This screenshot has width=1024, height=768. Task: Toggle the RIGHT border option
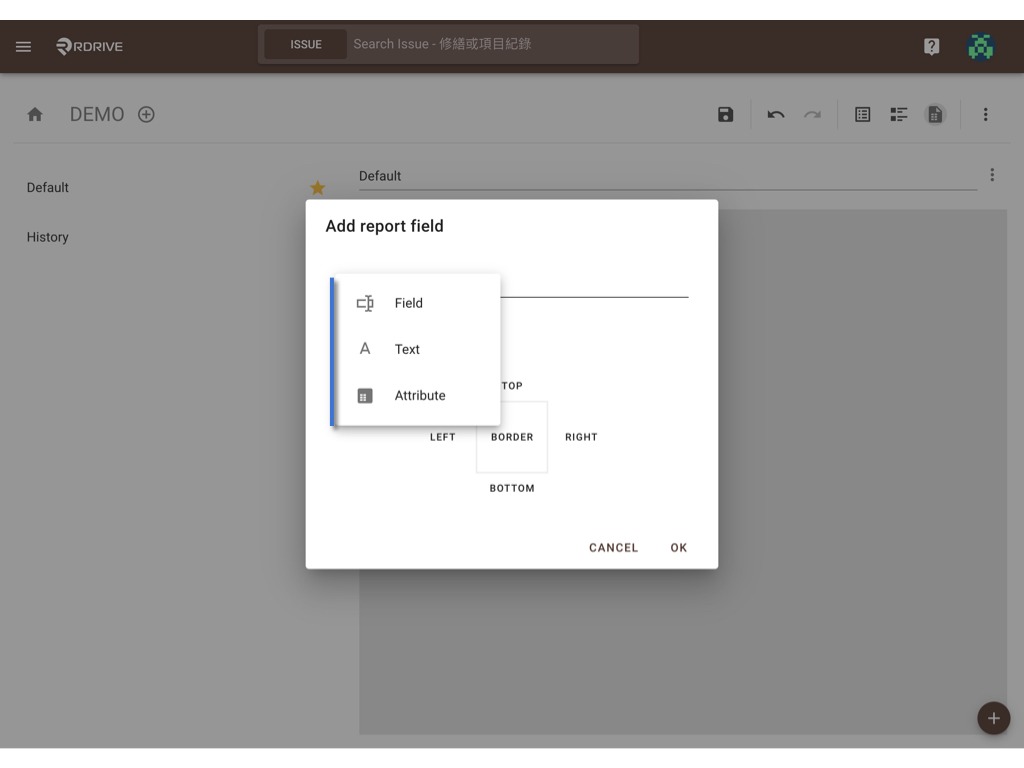point(581,437)
